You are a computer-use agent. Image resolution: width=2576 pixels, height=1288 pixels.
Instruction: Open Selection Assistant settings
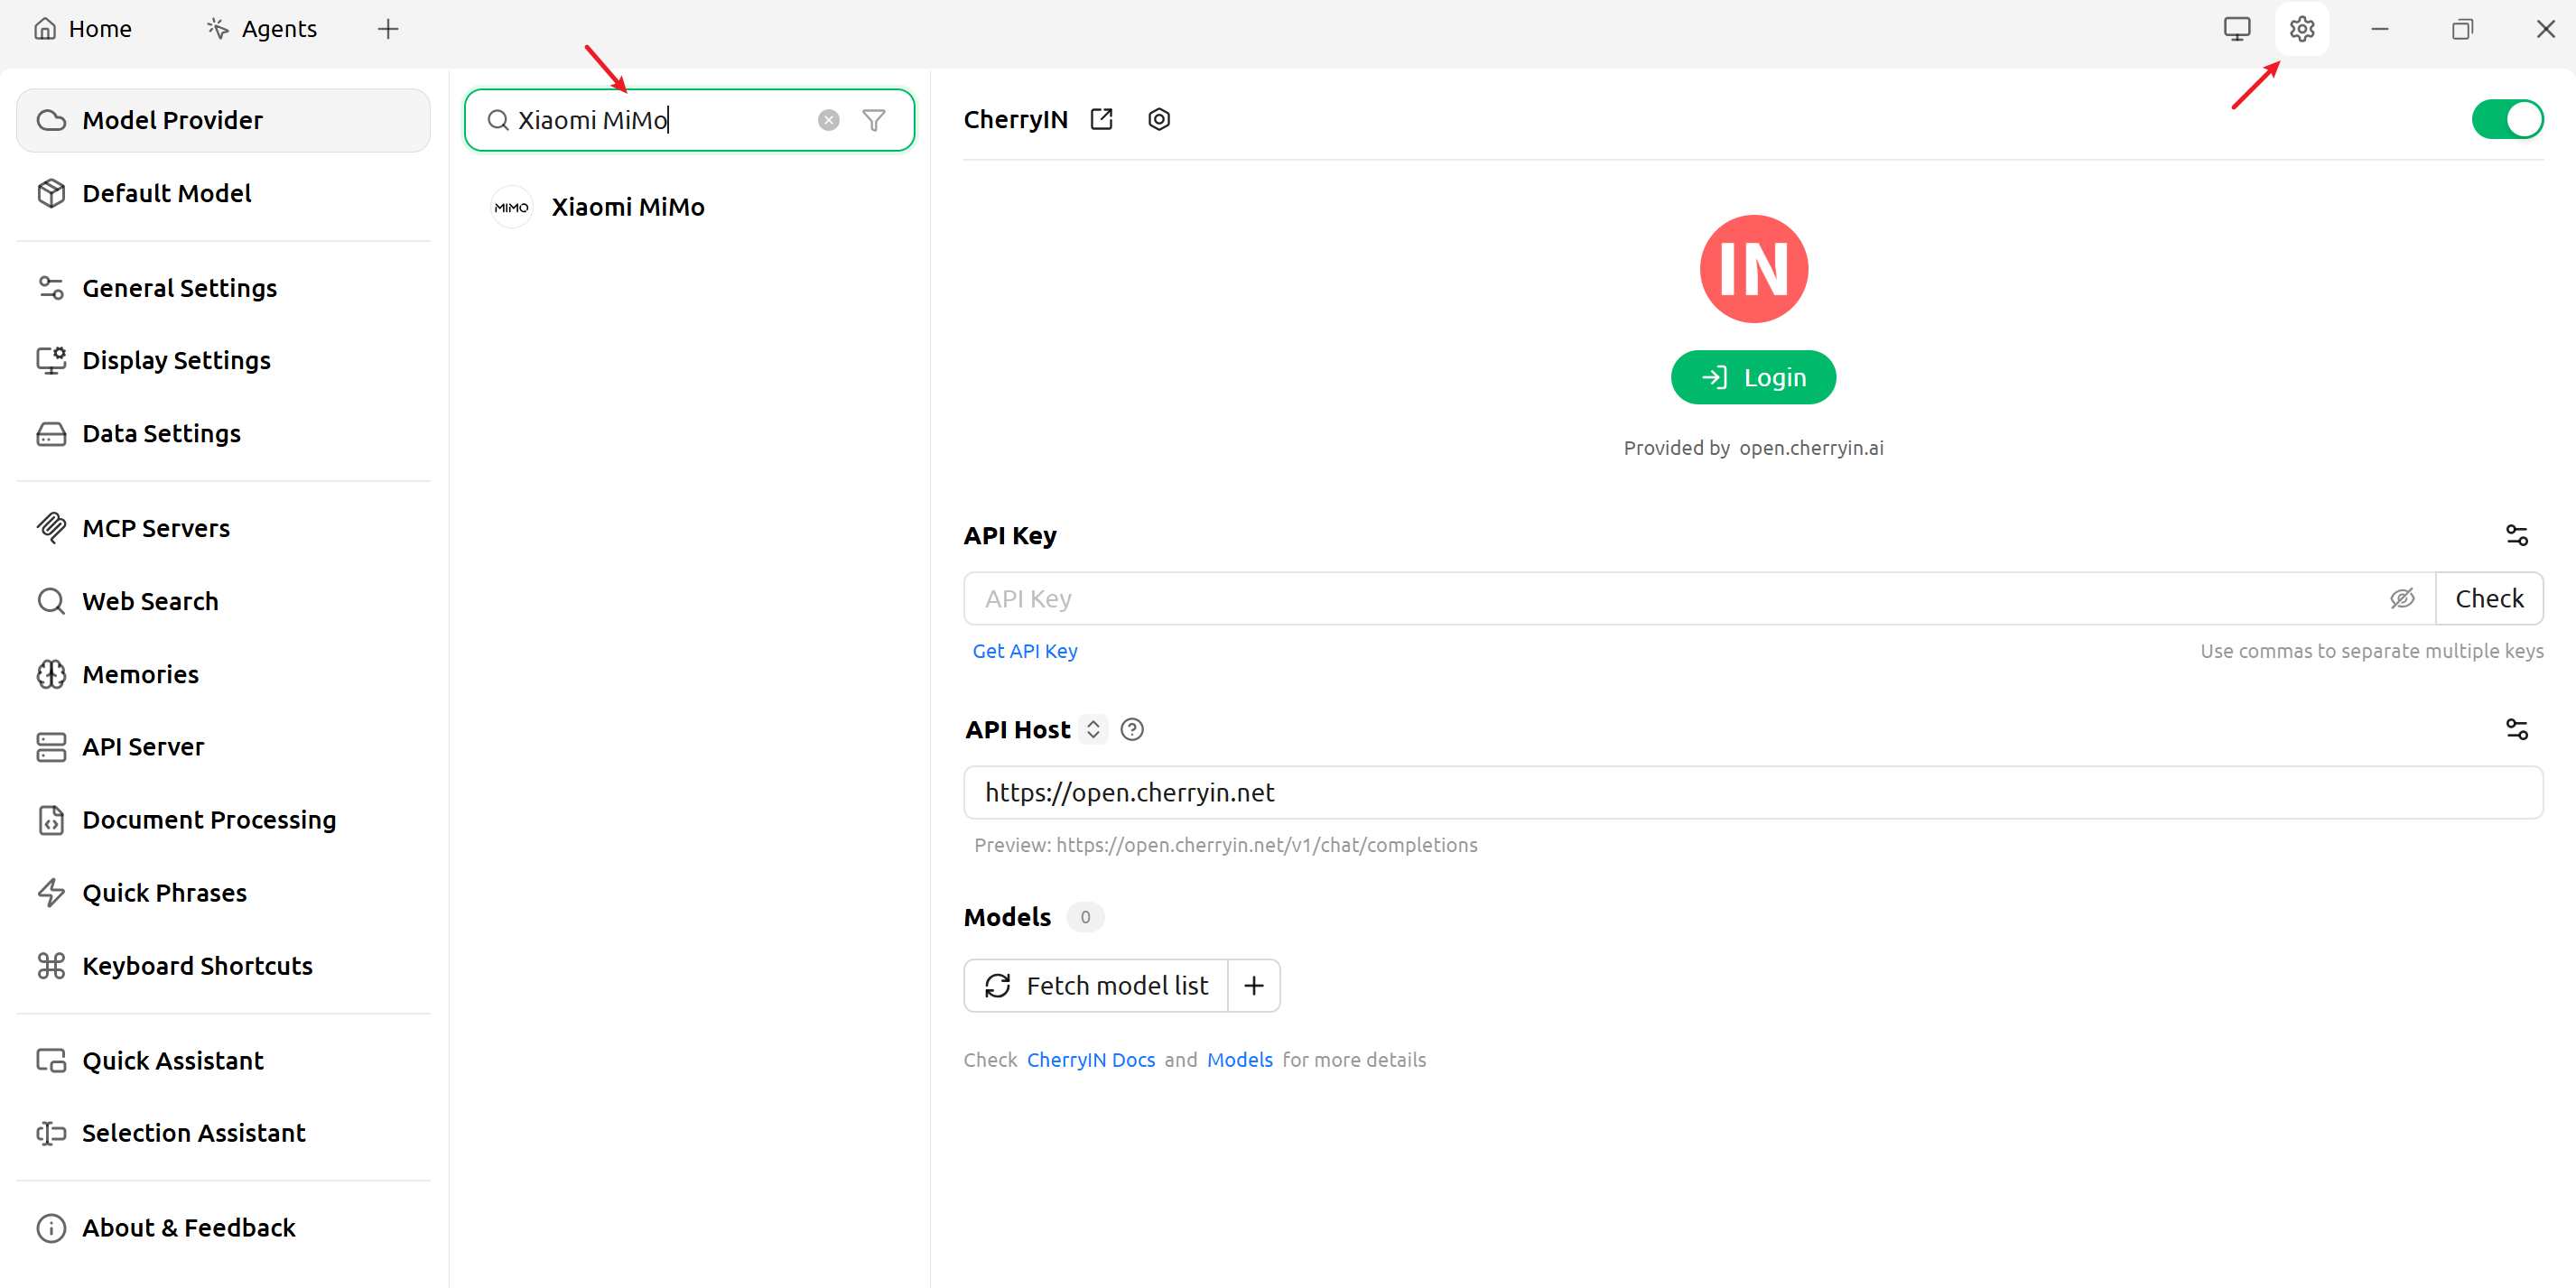click(223, 1133)
